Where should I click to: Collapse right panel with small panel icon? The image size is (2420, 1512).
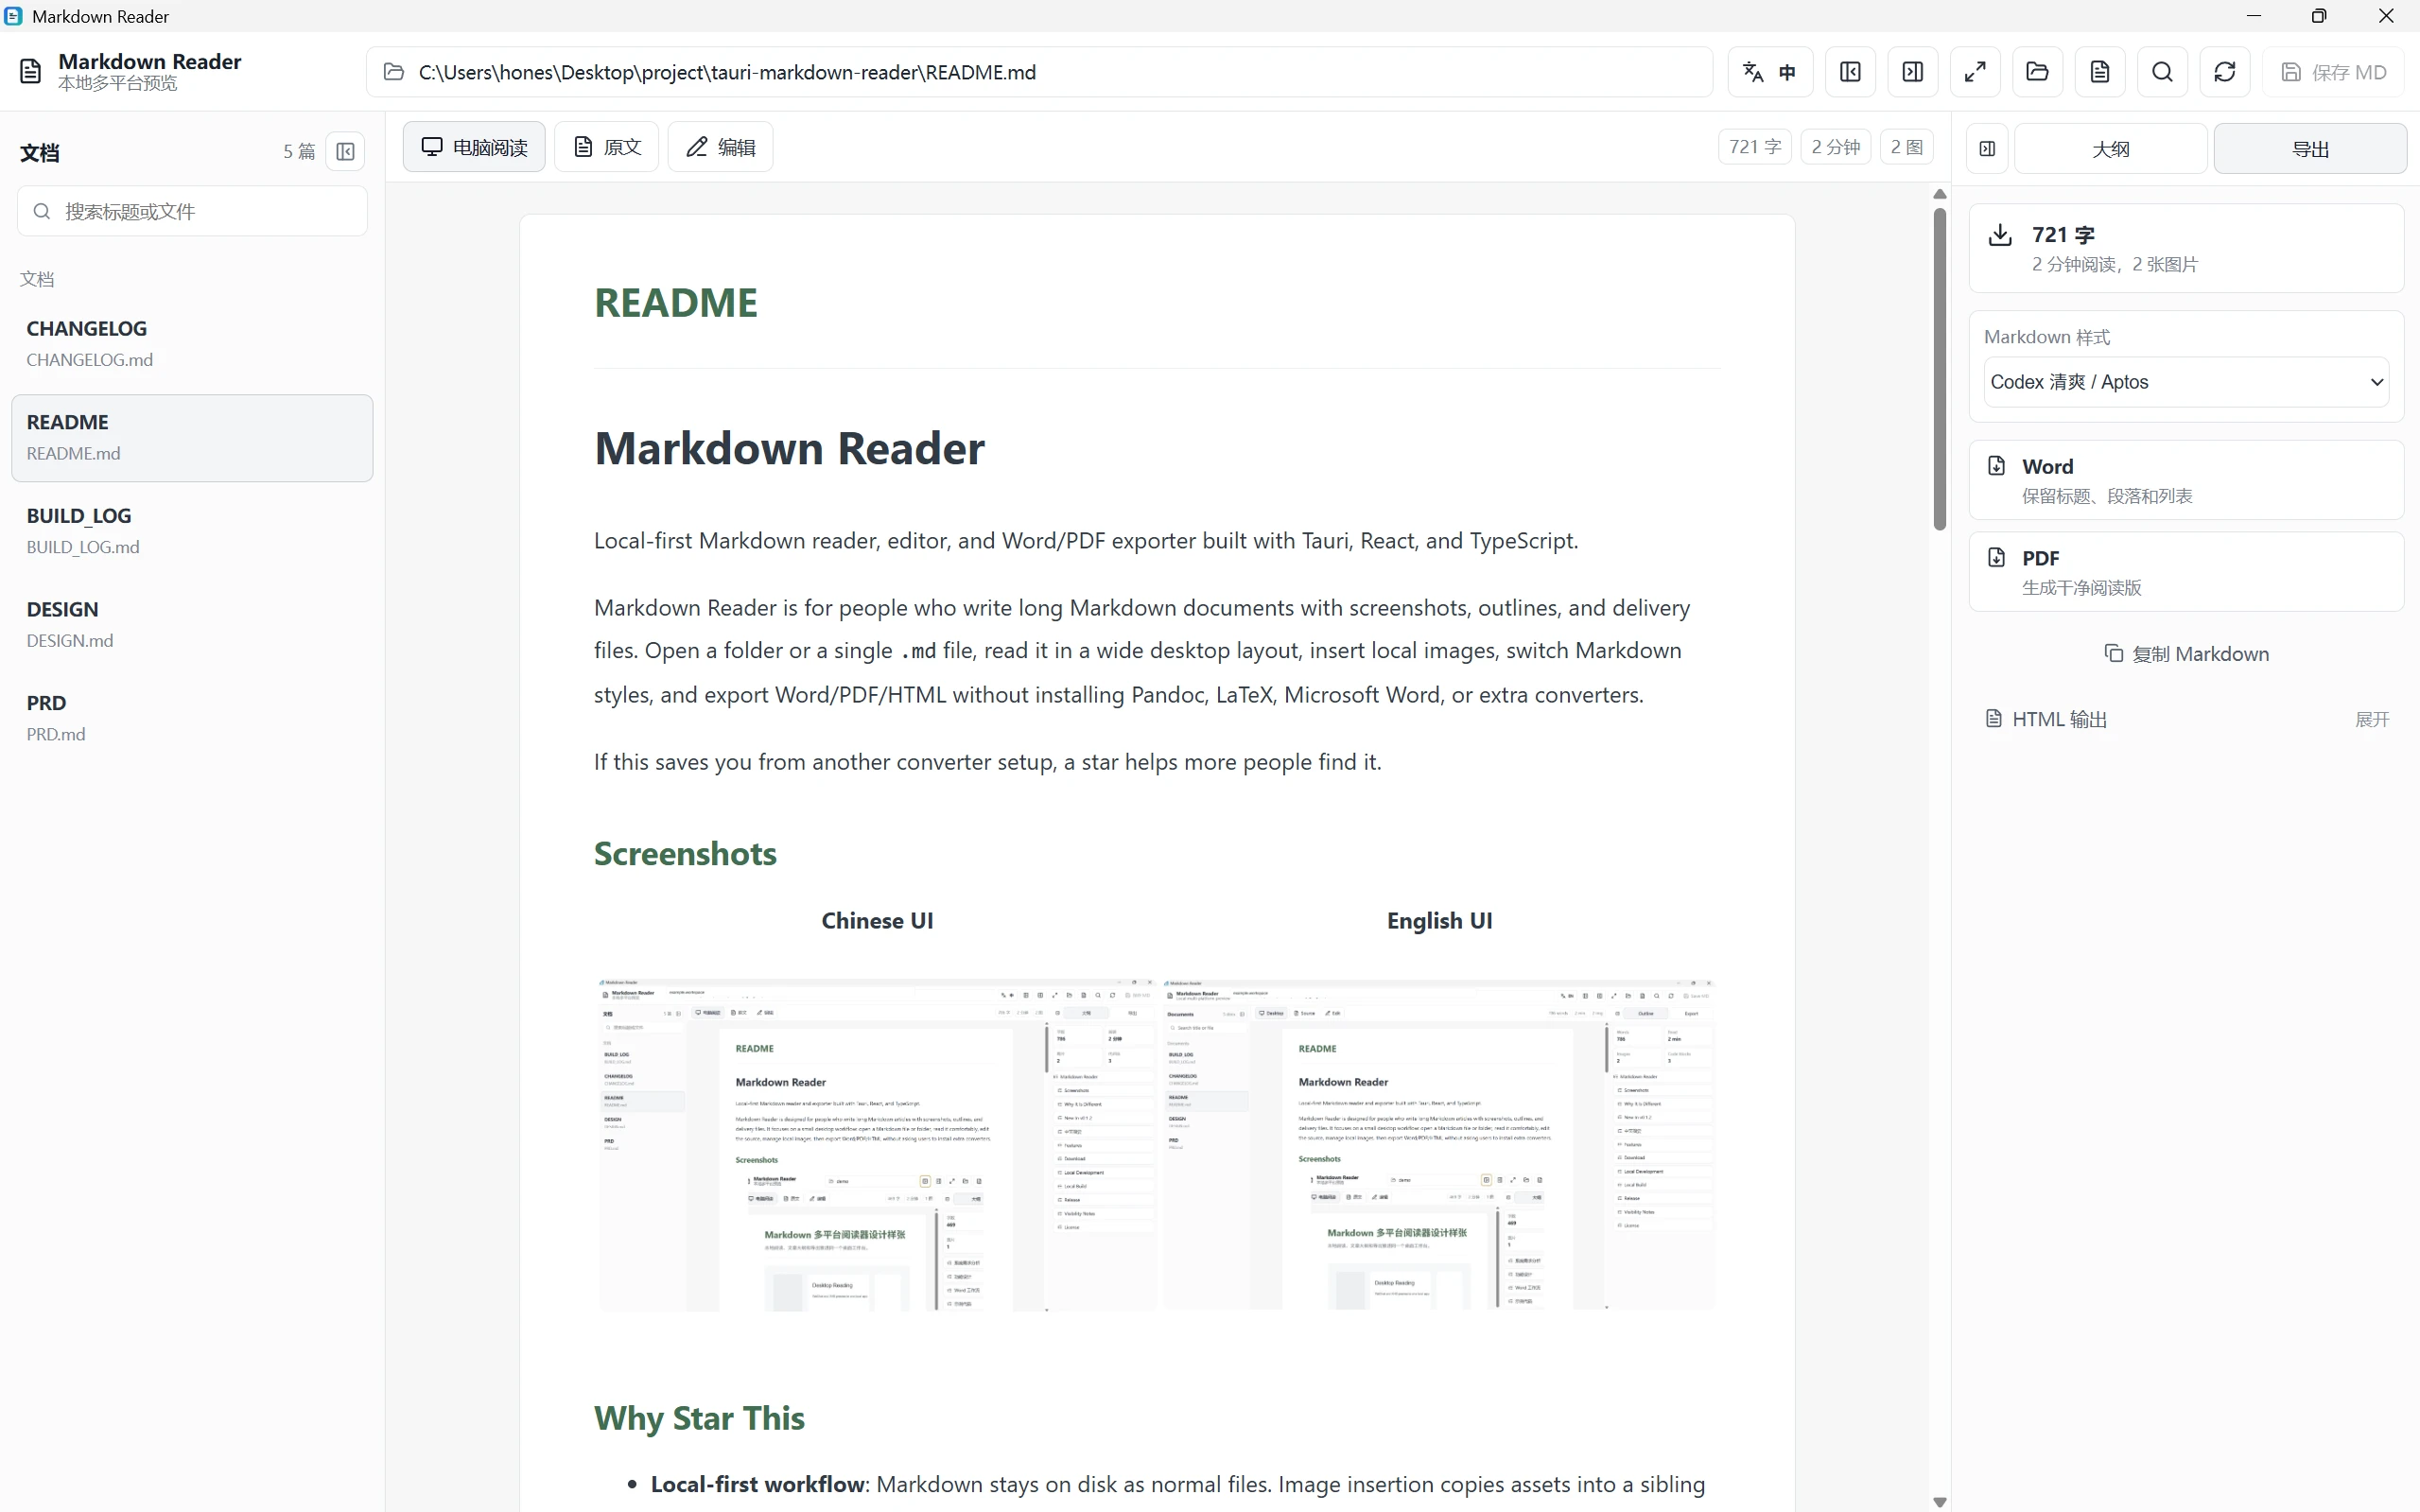click(1987, 149)
